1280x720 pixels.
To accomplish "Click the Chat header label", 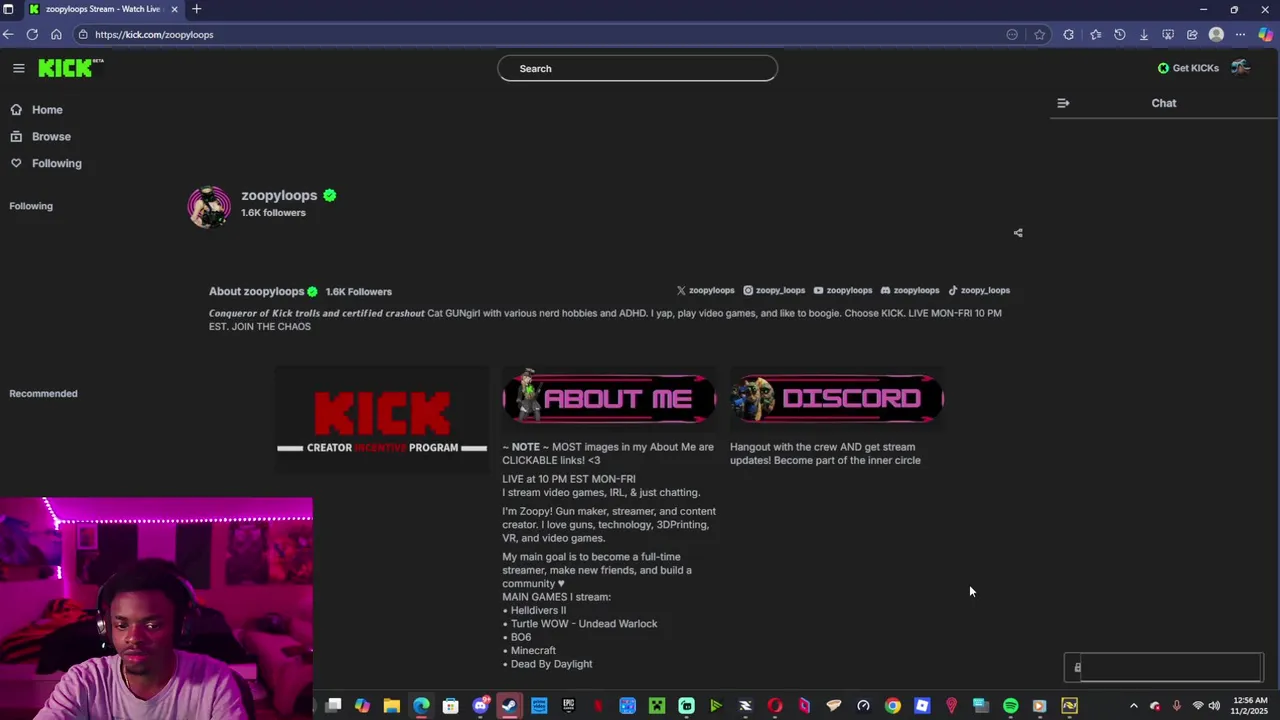I will pos(1164,103).
